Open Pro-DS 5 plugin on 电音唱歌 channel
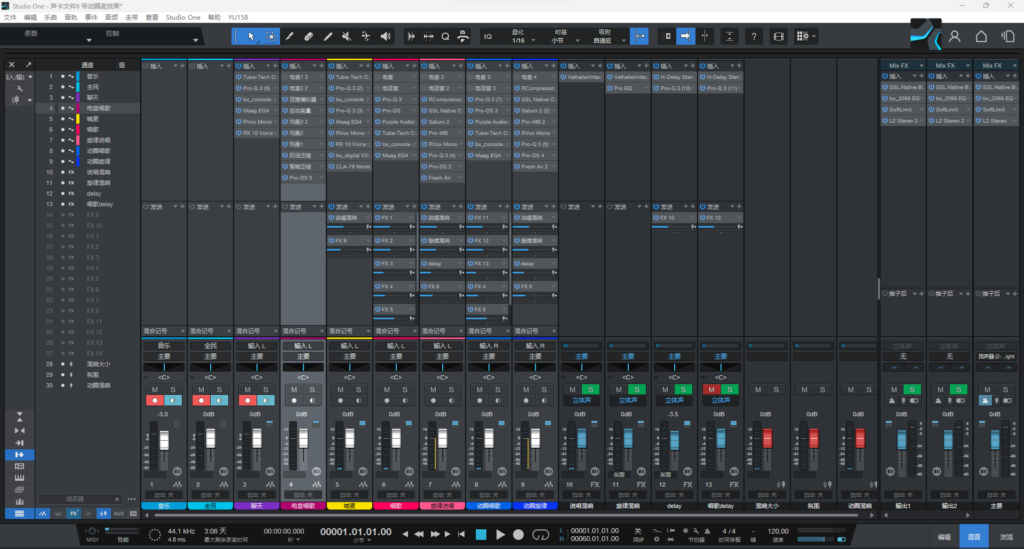Image resolution: width=1024 pixels, height=549 pixels. point(302,177)
